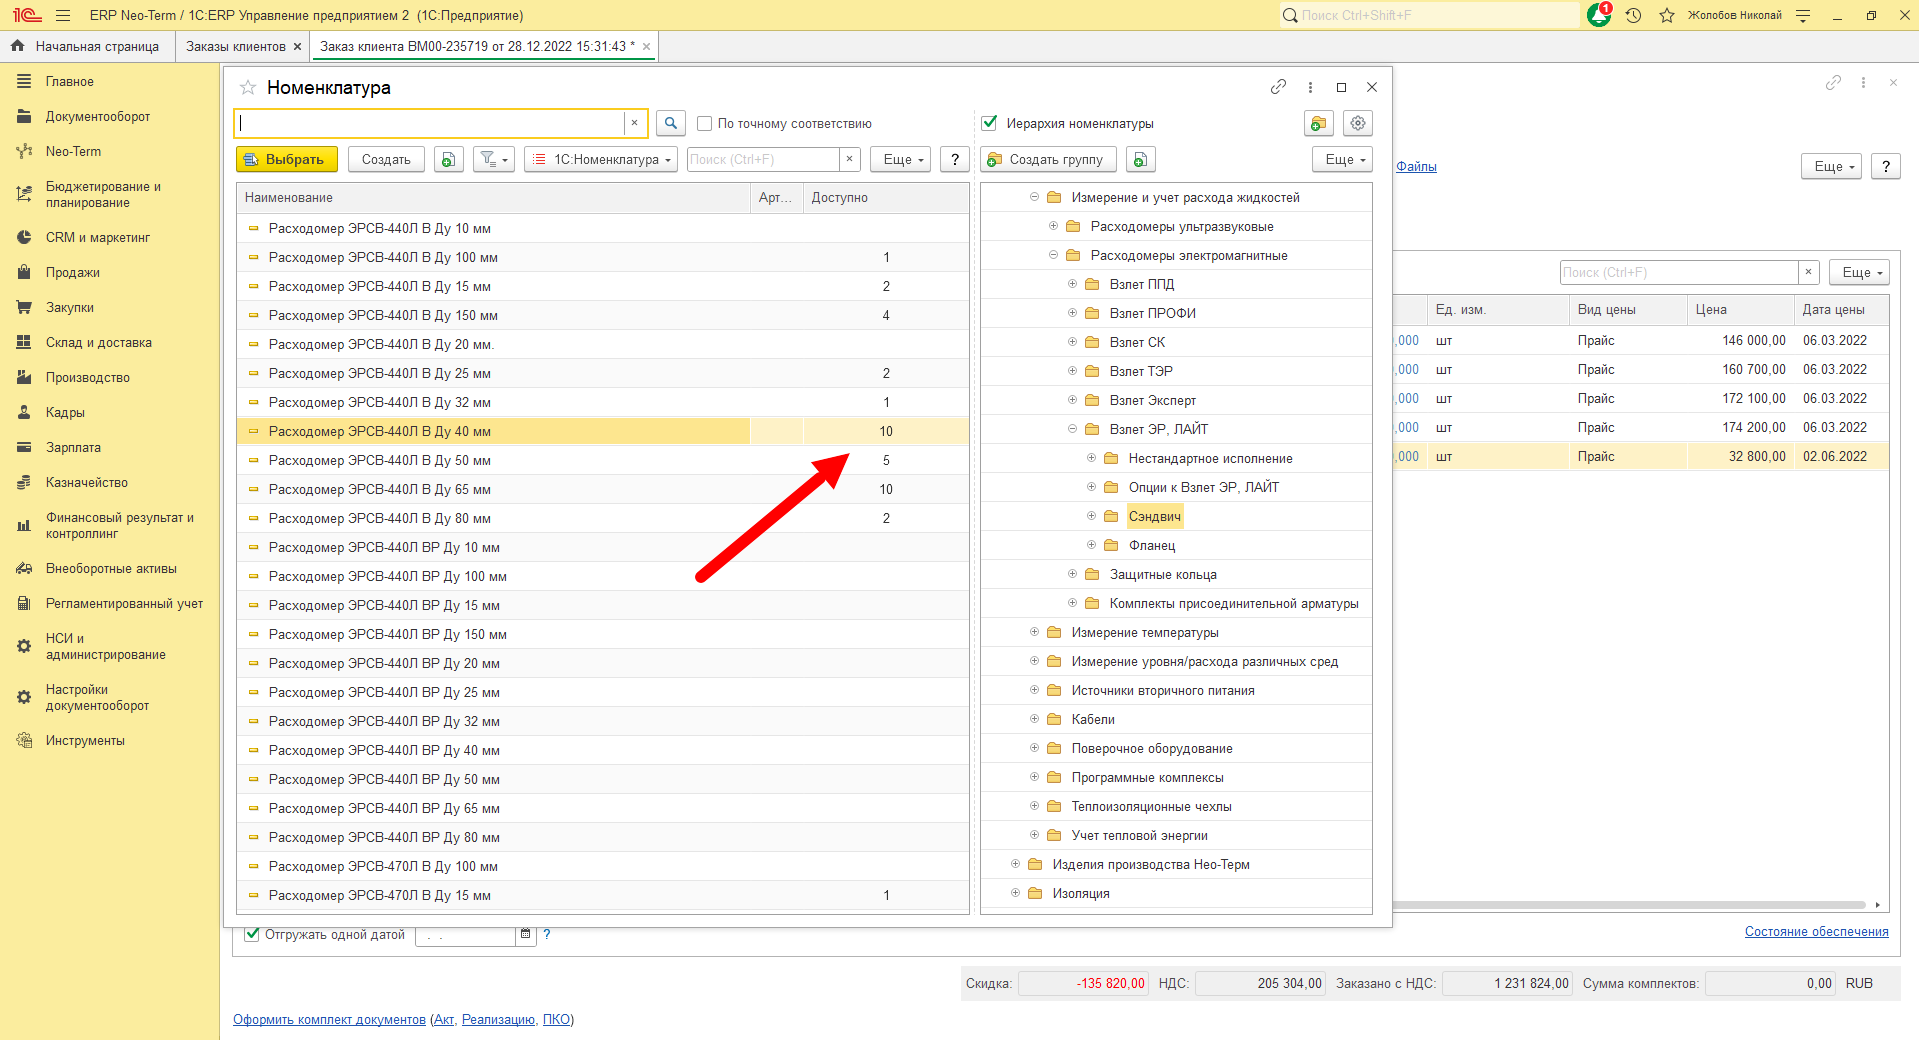
Task: Disable Иерархия номенклатуры checkbox
Action: (x=989, y=123)
